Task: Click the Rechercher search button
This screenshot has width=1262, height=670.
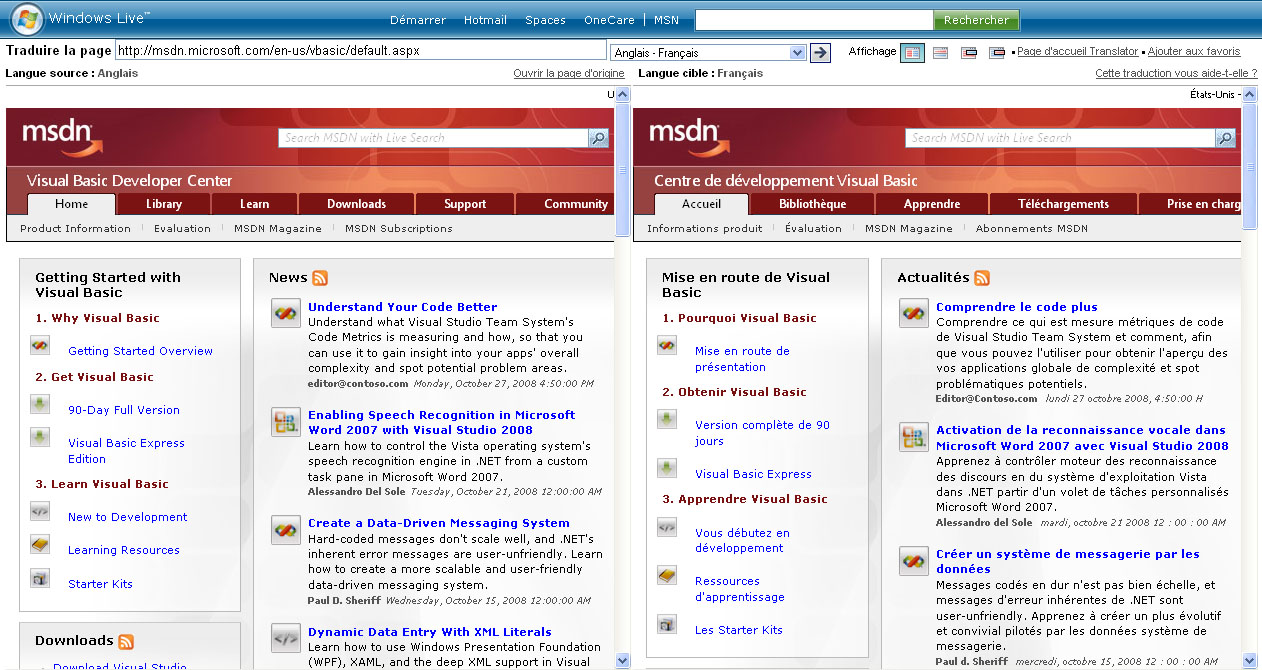Action: 976,20
